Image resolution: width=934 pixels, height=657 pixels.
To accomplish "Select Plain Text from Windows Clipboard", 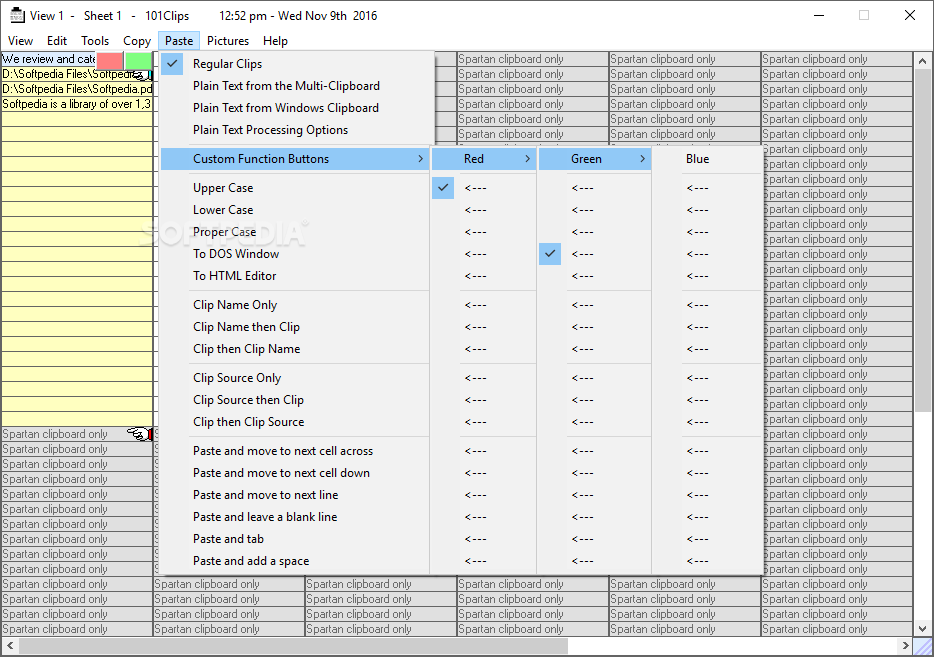I will point(297,108).
